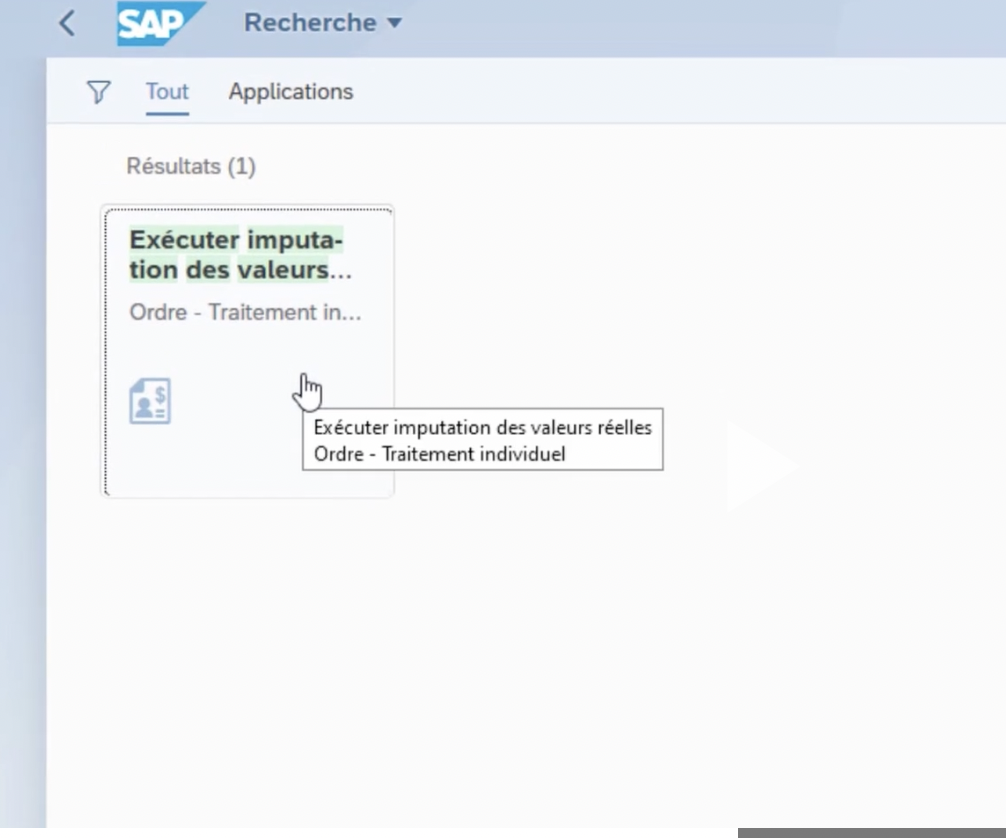Click the SAP logo
The image size is (1006, 838).
pyautogui.click(x=158, y=23)
